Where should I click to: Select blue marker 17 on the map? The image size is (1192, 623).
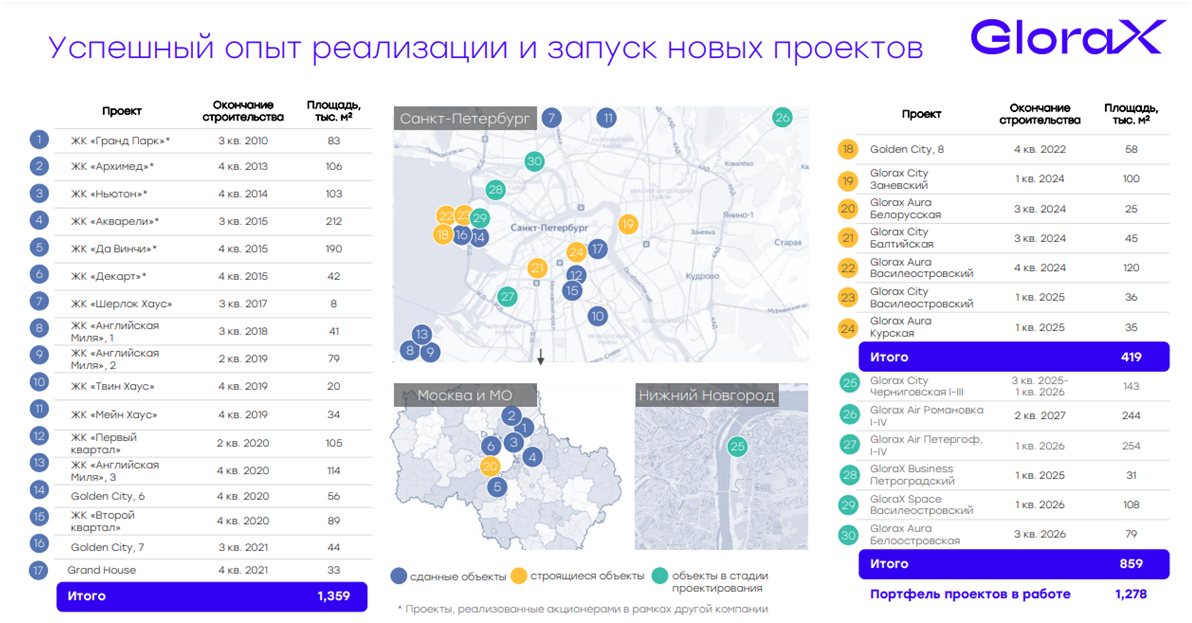point(598,248)
